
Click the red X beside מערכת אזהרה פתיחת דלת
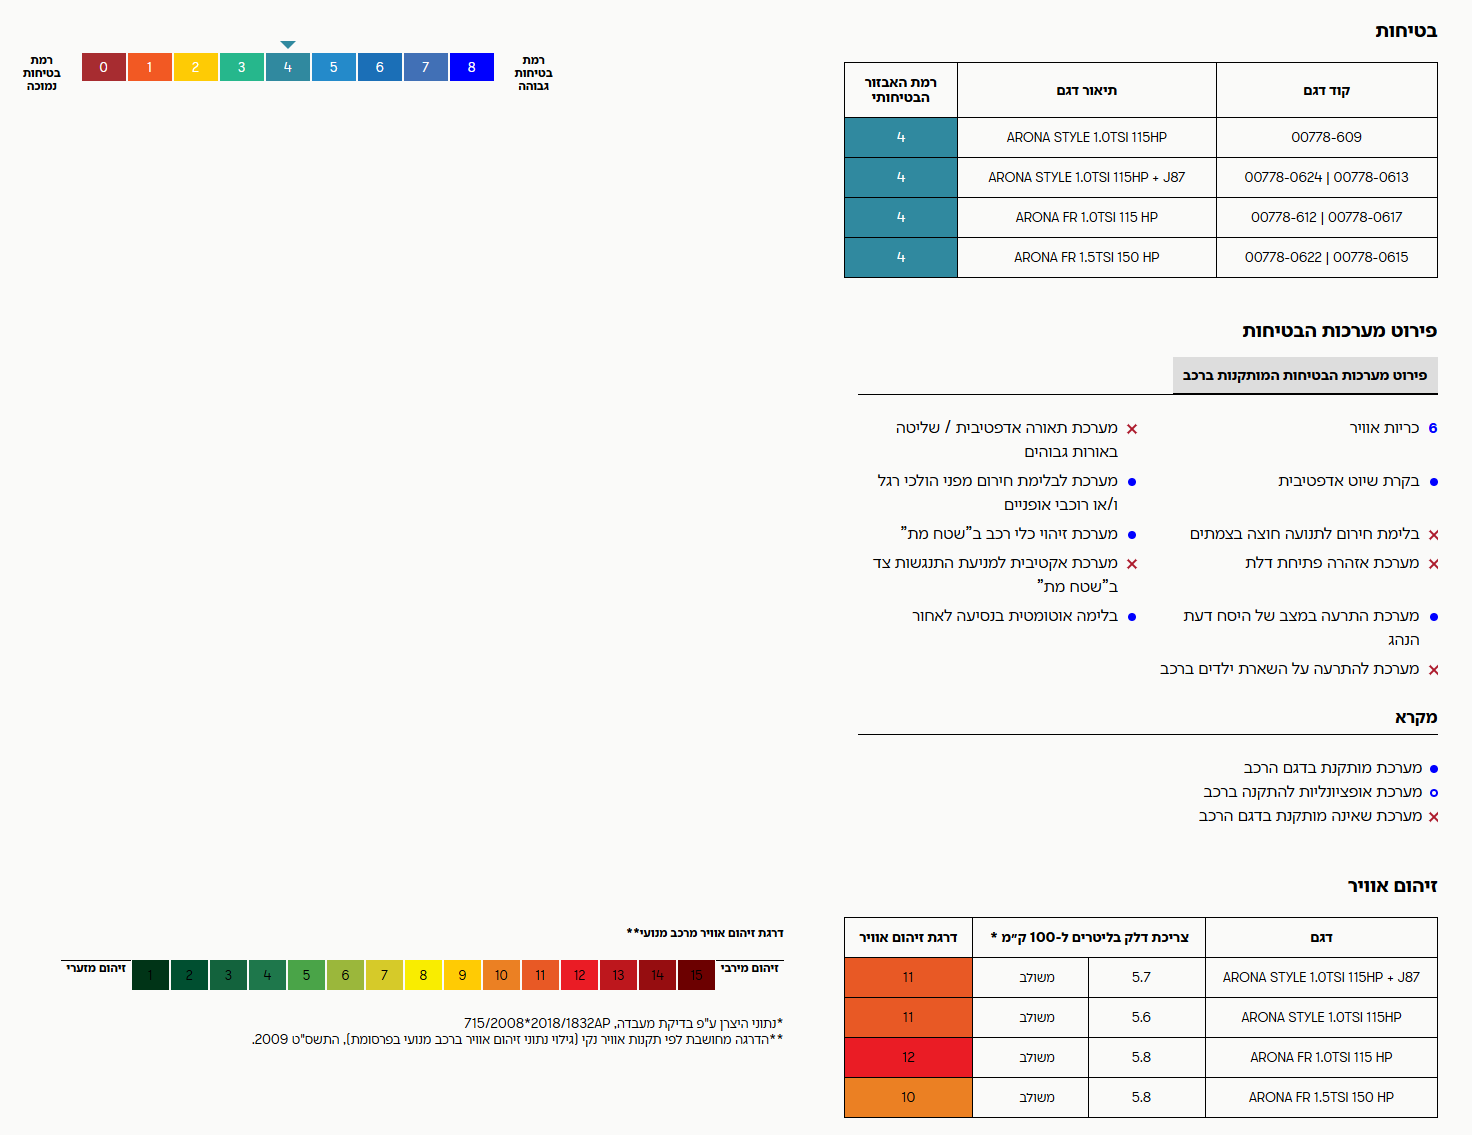click(x=1433, y=564)
